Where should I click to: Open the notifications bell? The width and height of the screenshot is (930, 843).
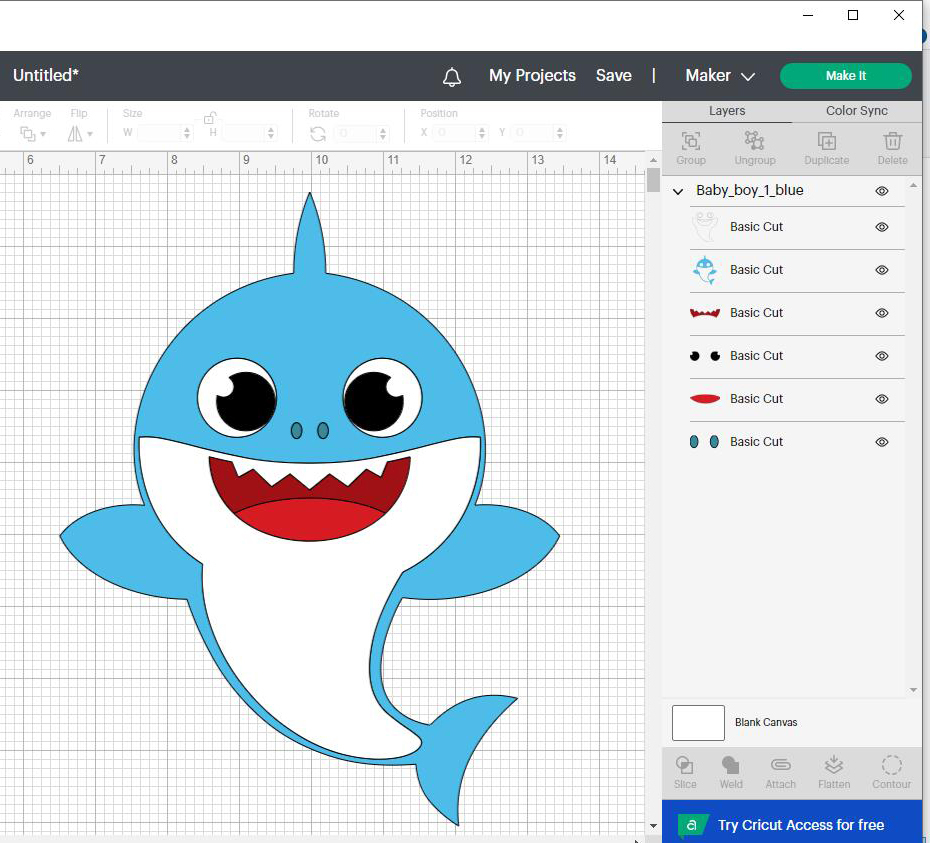[452, 77]
